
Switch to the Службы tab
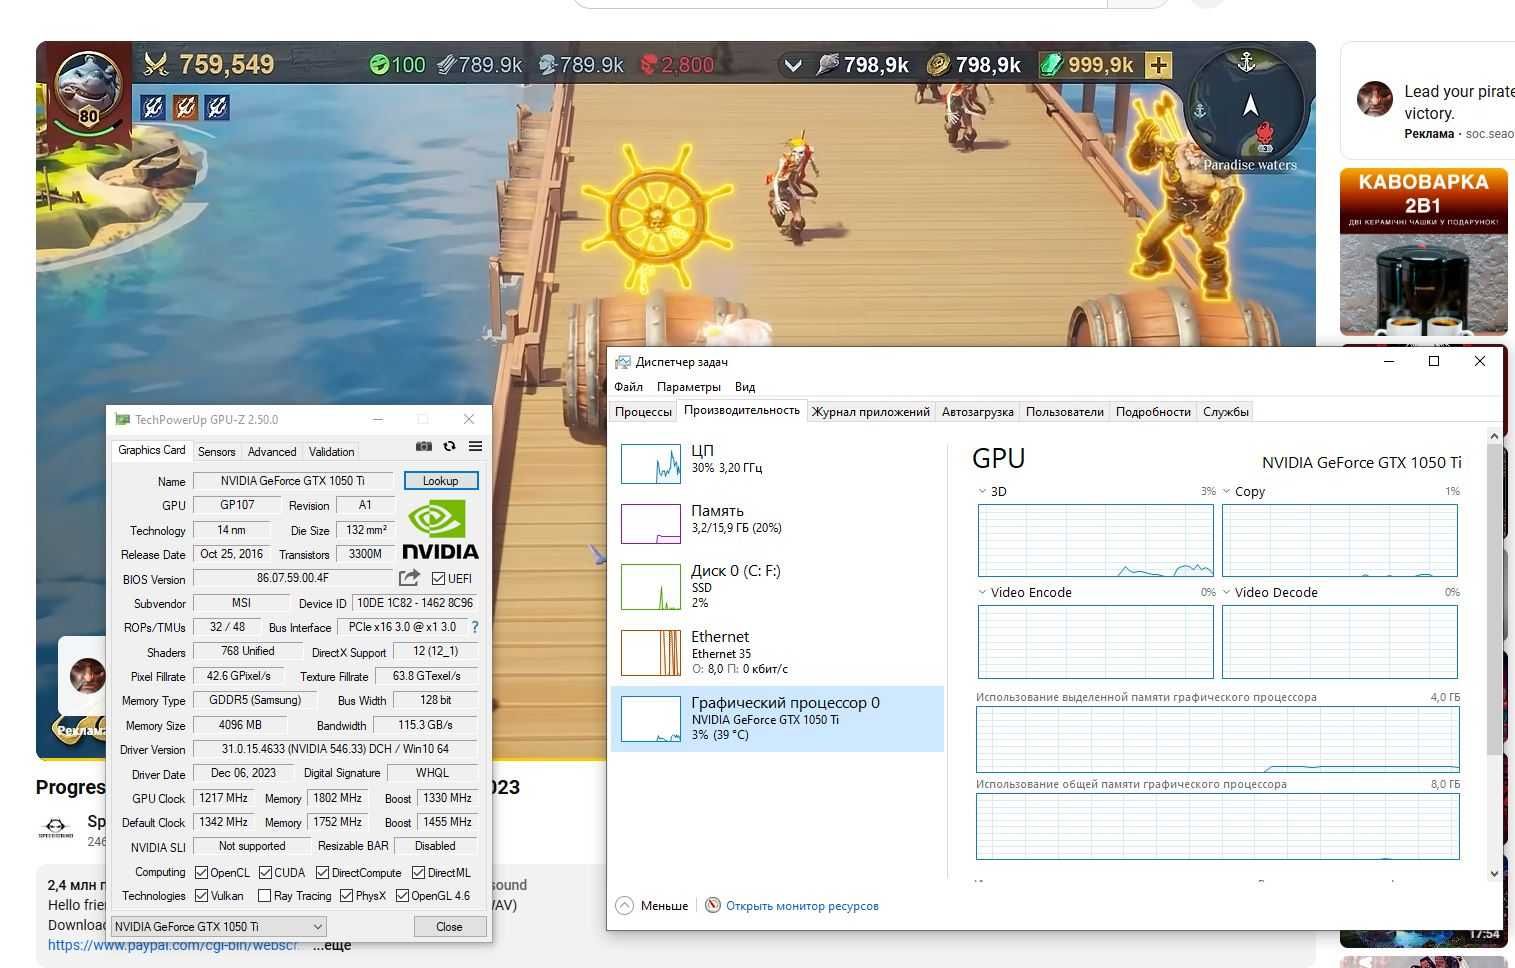tap(1225, 411)
